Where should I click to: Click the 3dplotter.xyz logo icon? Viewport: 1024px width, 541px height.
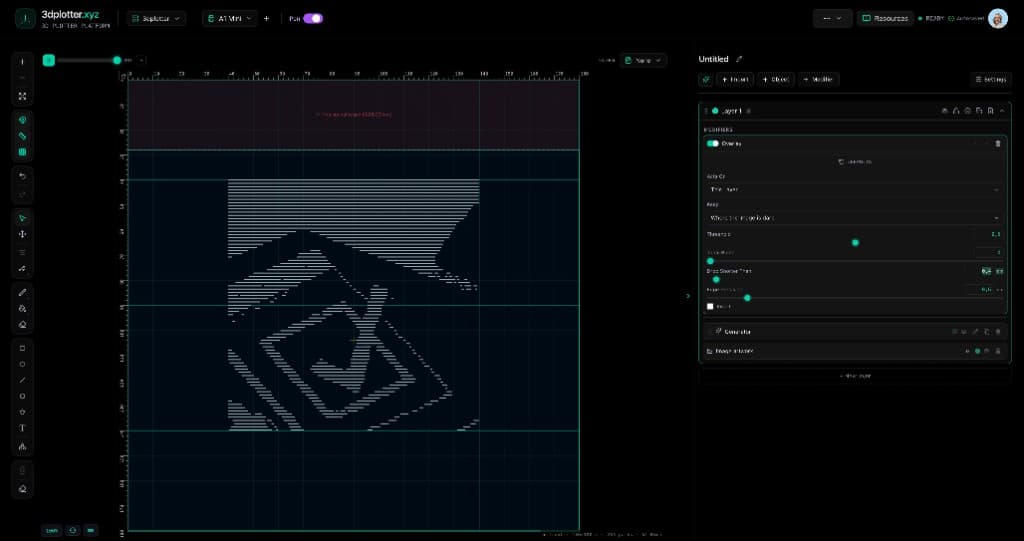pos(25,18)
